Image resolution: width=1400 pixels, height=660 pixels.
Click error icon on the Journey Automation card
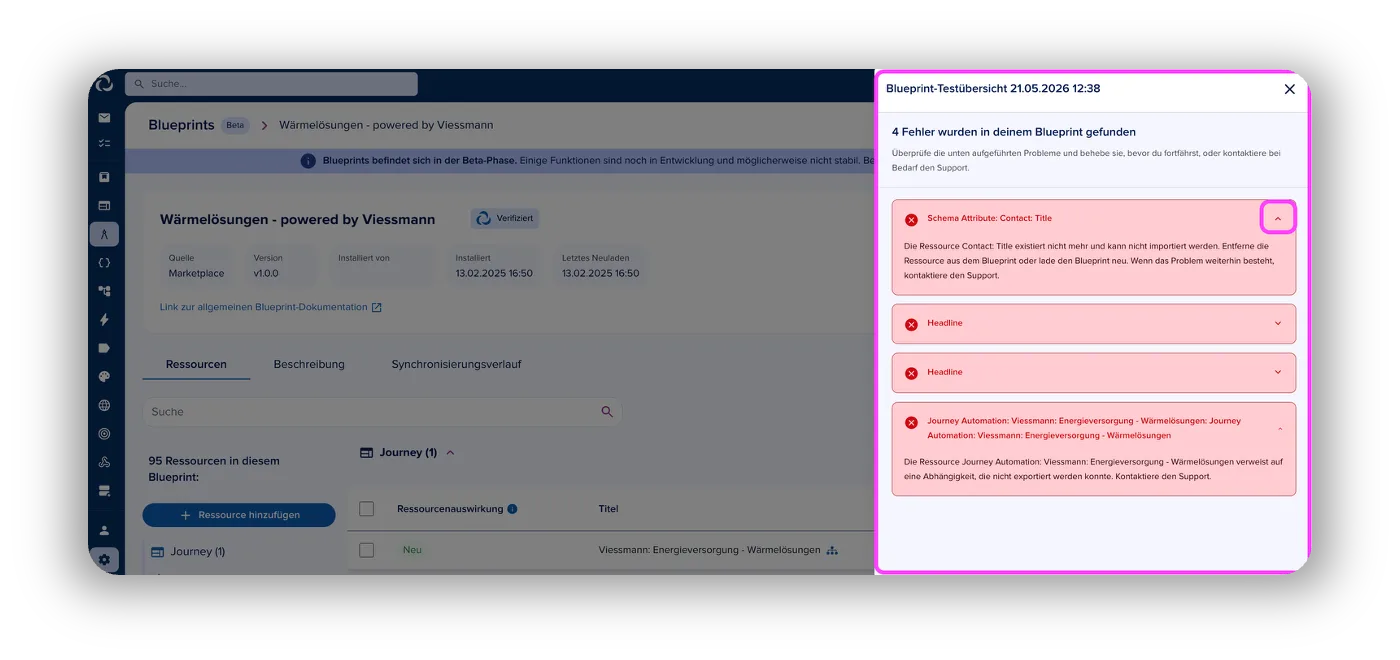[x=911, y=423]
